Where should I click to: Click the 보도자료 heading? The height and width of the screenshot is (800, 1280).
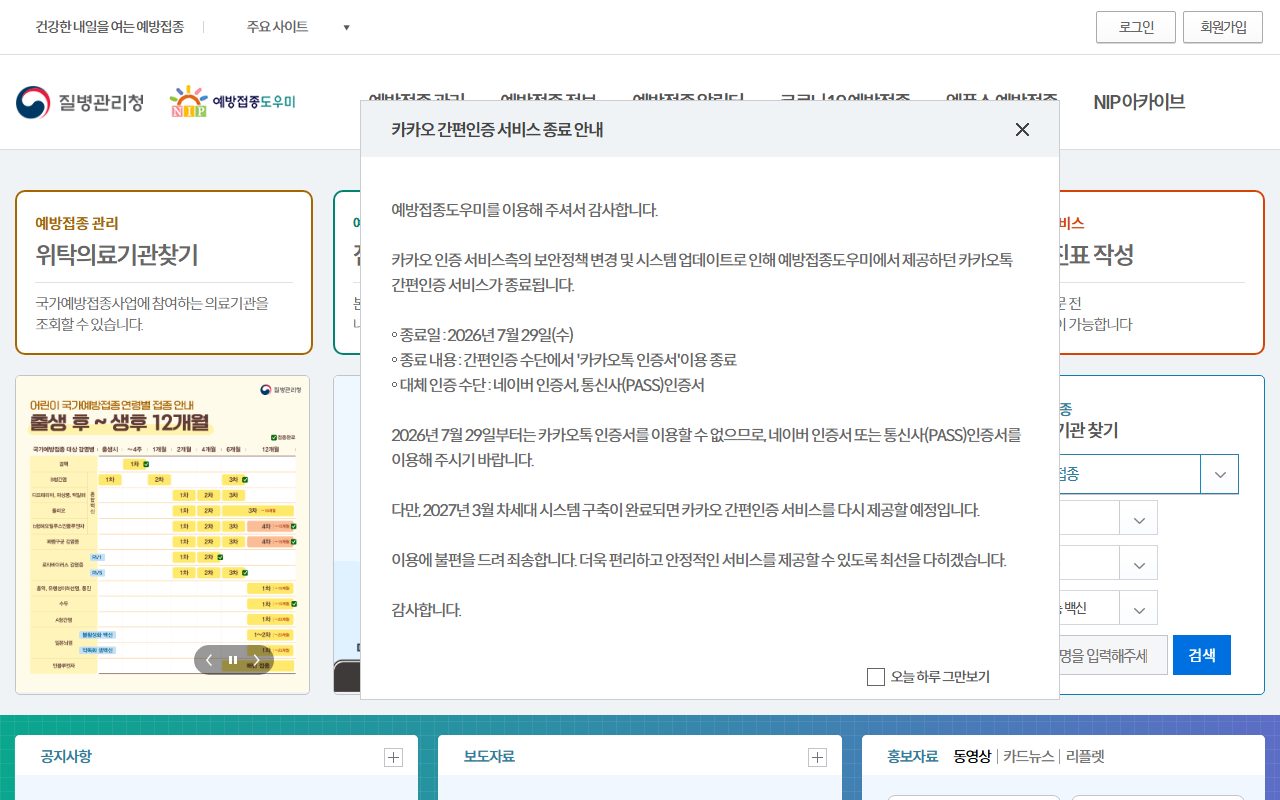(x=489, y=757)
